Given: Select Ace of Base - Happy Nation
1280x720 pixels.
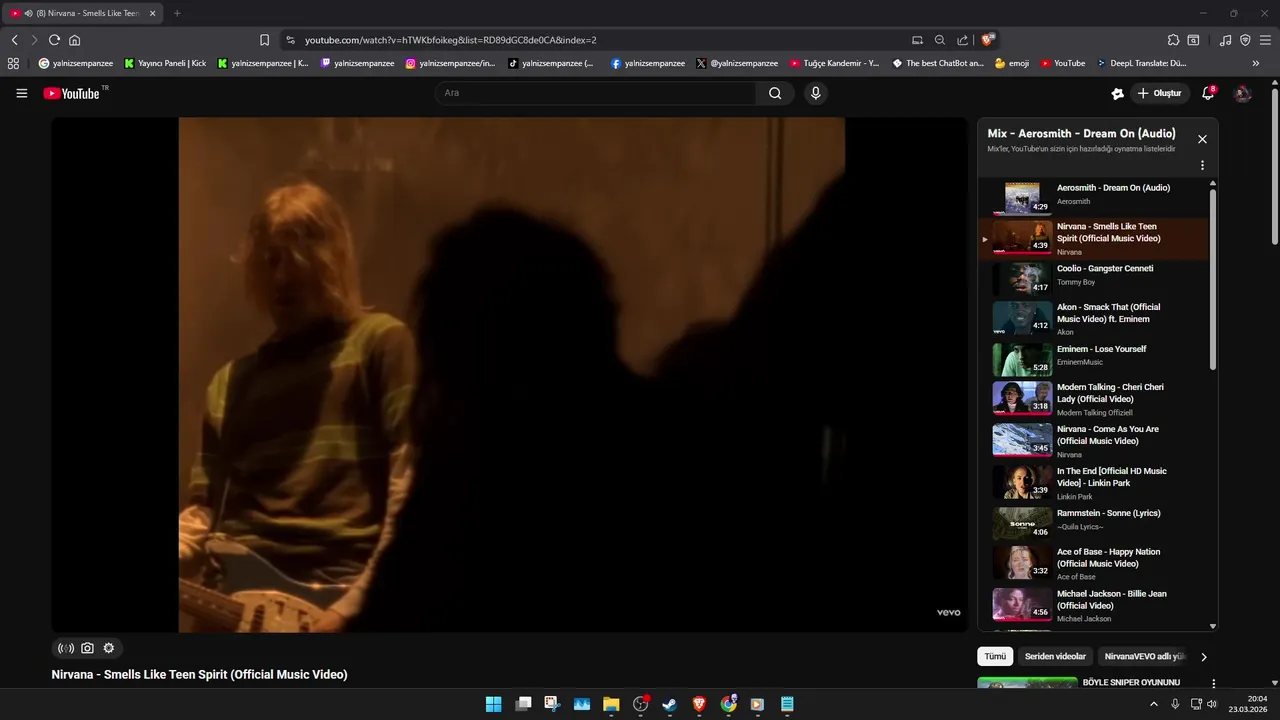Looking at the screenshot, I should pyautogui.click(x=1093, y=563).
